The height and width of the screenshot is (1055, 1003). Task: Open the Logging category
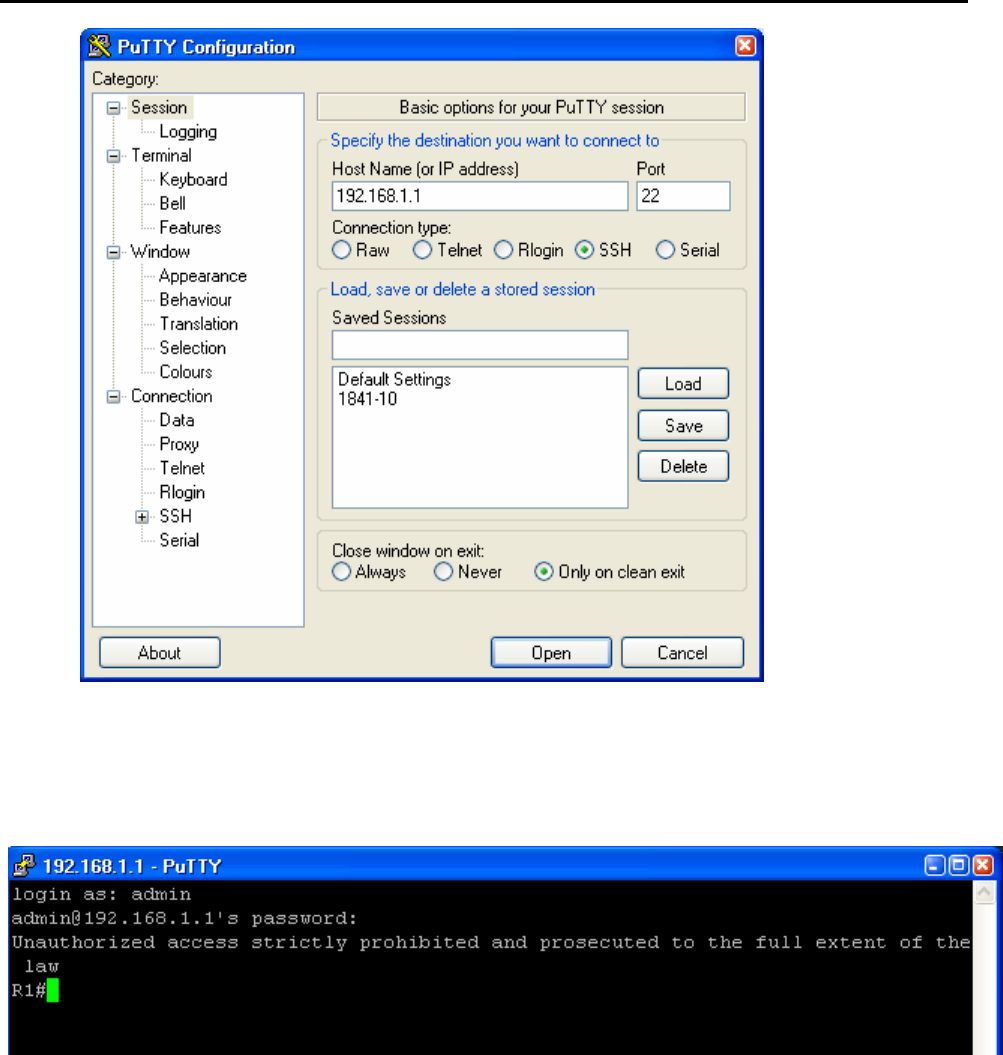[x=188, y=132]
